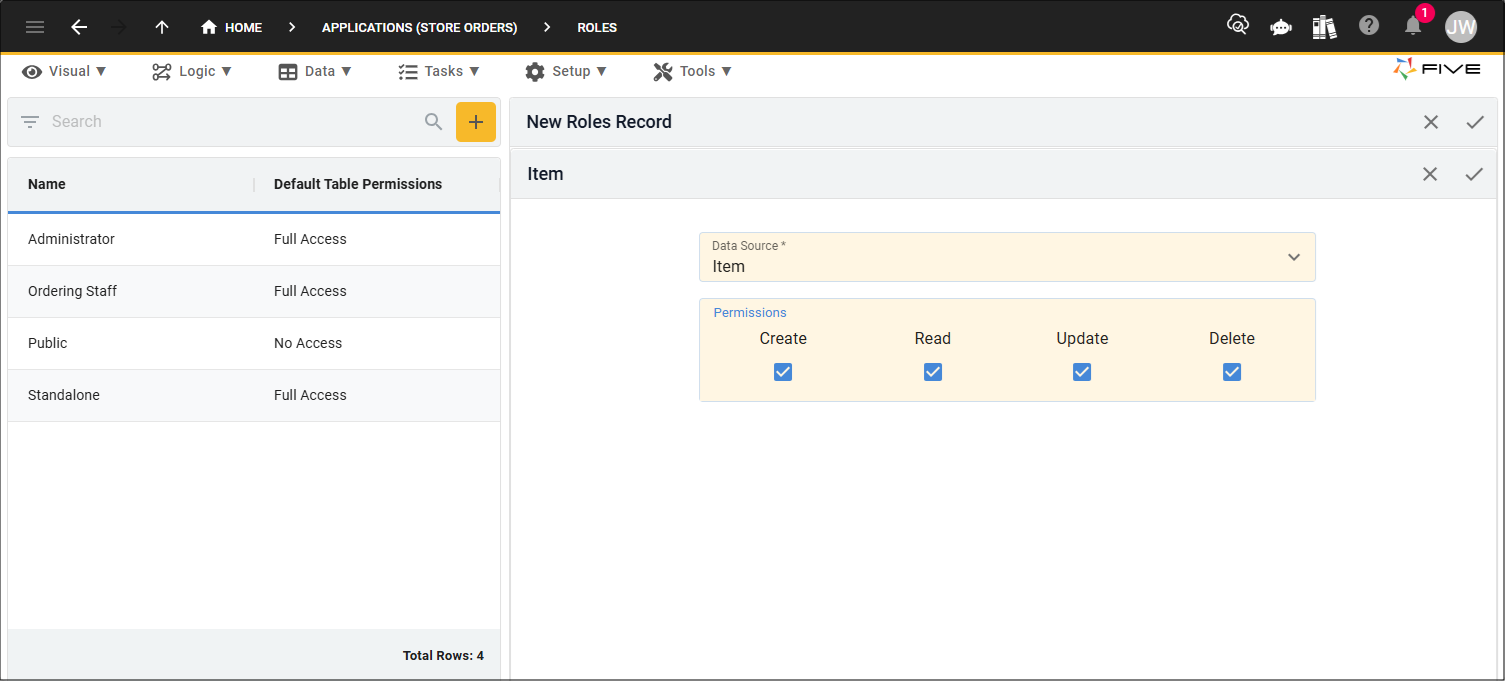Expand the filter options beside the search box
The width and height of the screenshot is (1505, 681).
click(x=31, y=121)
